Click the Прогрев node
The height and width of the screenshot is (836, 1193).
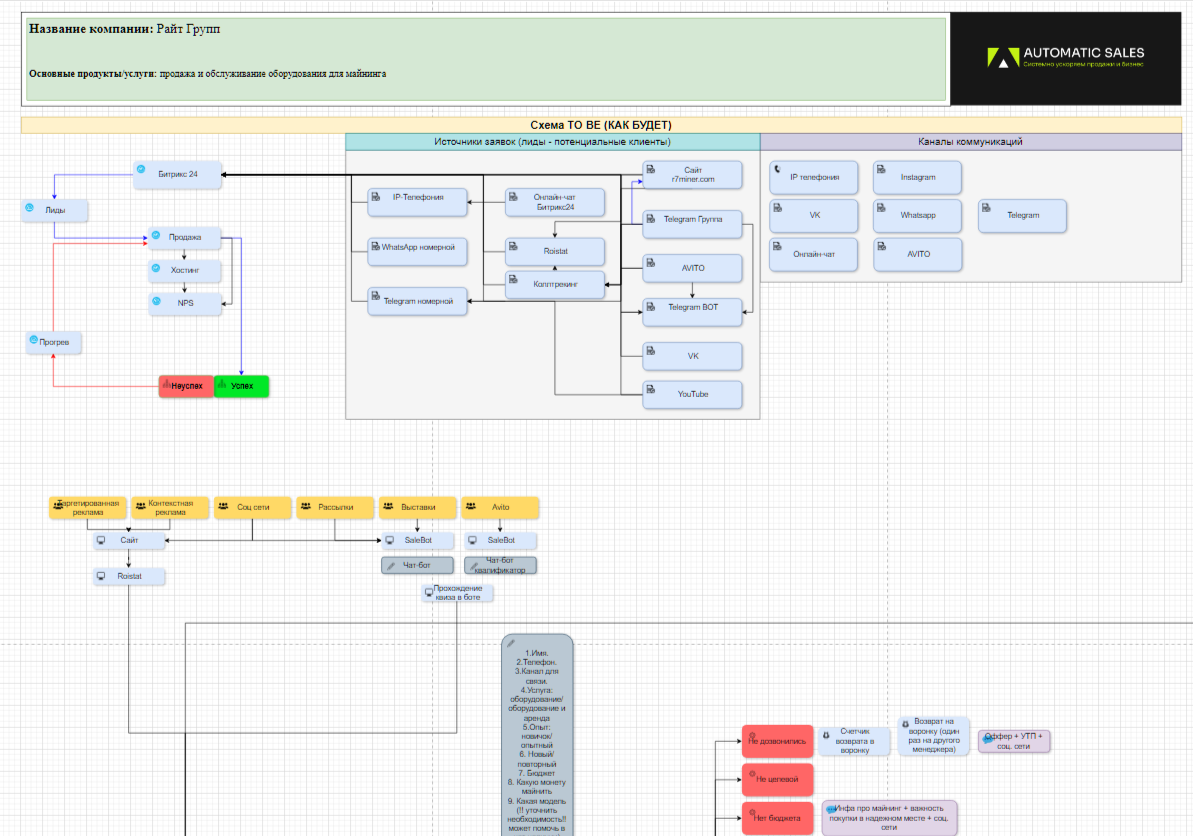(x=54, y=342)
